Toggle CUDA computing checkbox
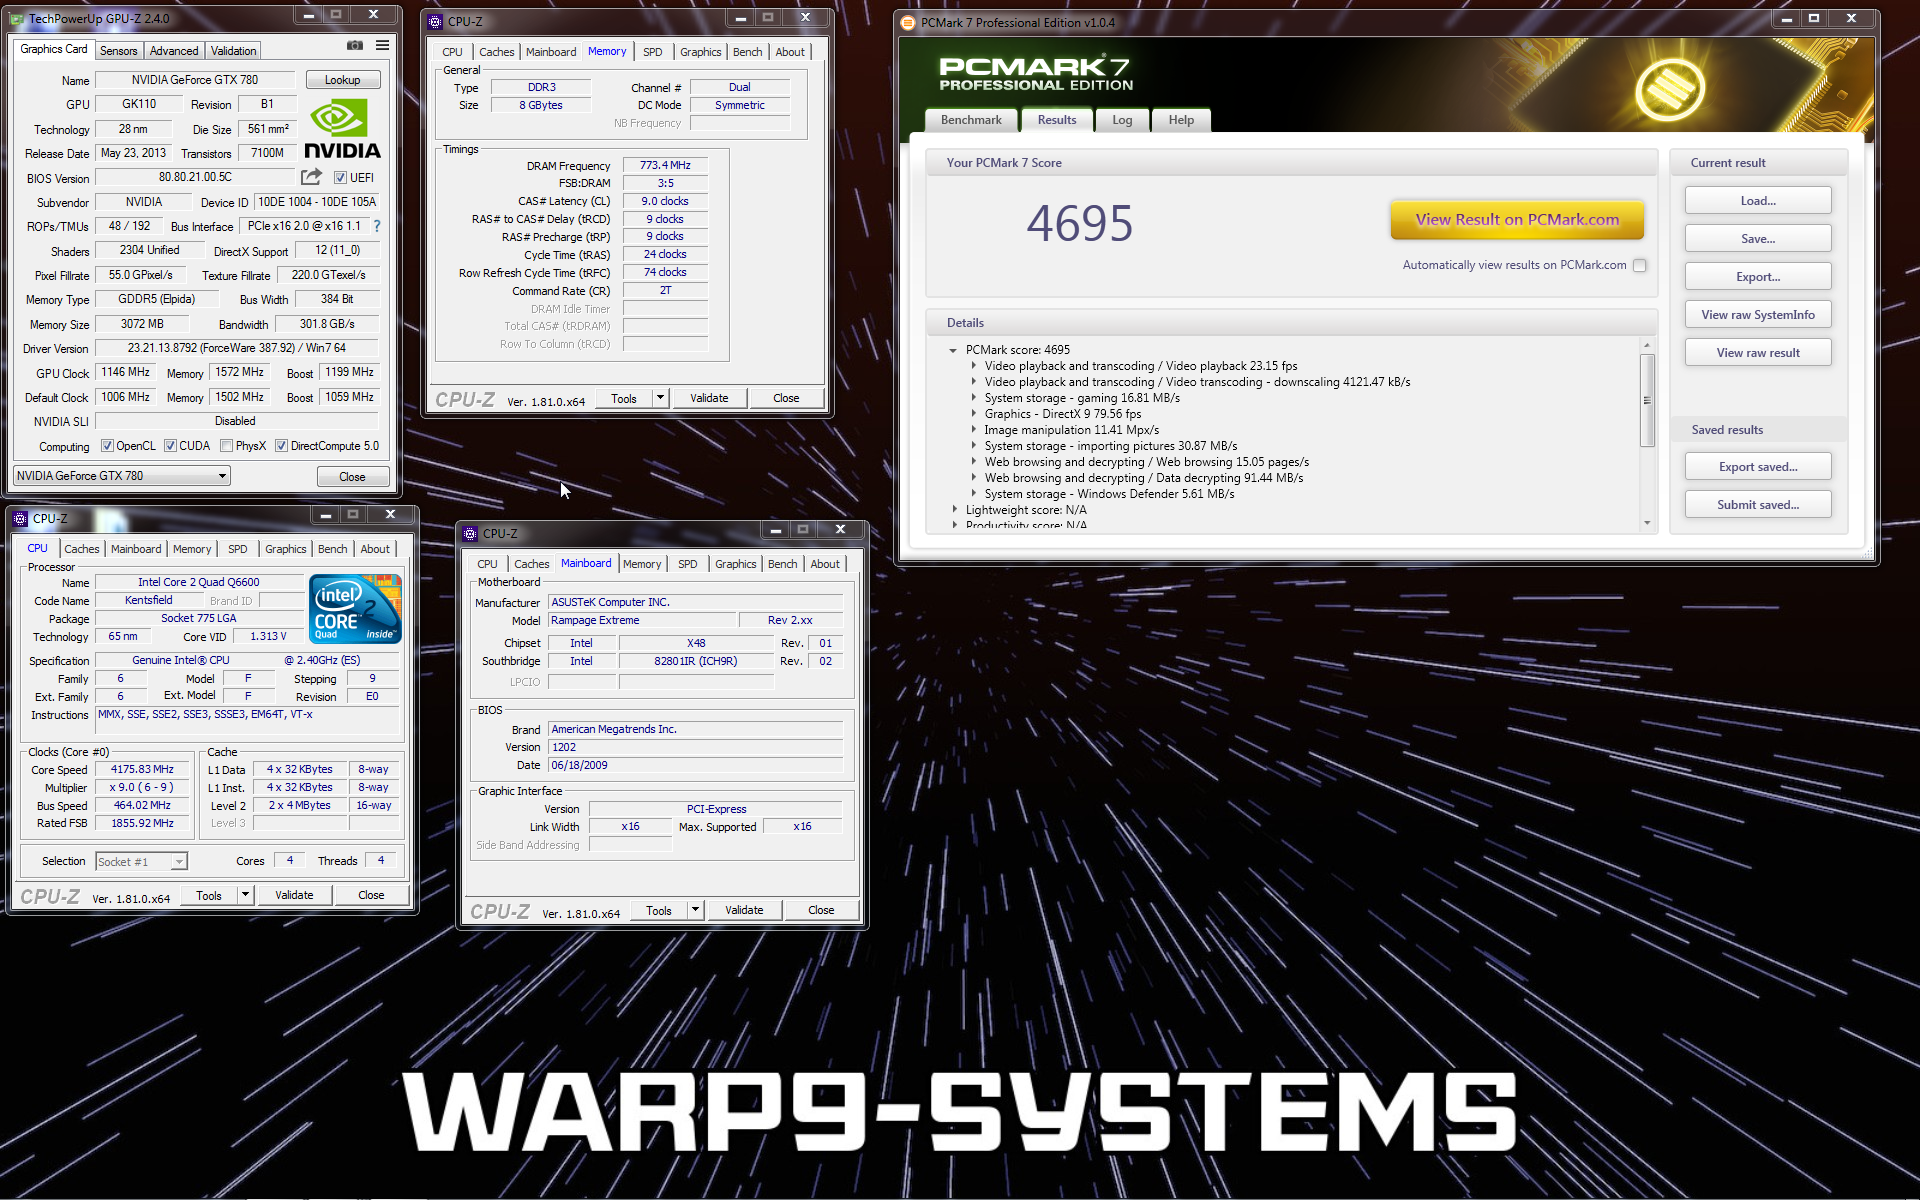This screenshot has width=1920, height=1200. coord(170,446)
